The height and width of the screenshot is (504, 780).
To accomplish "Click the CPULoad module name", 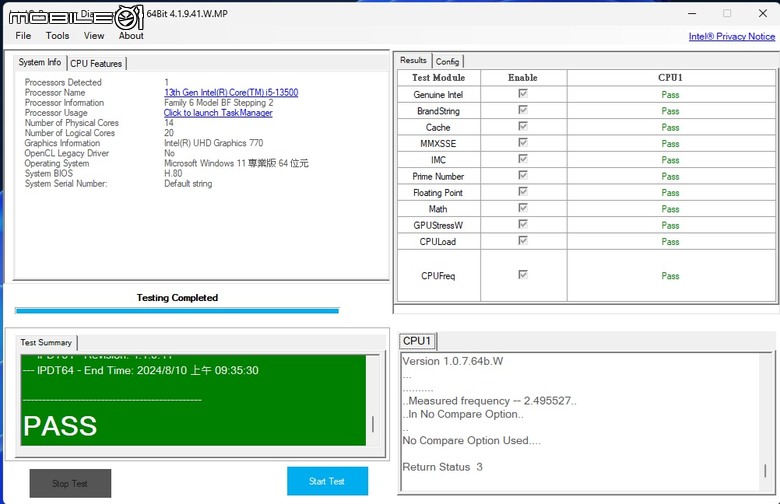I will 438,242.
